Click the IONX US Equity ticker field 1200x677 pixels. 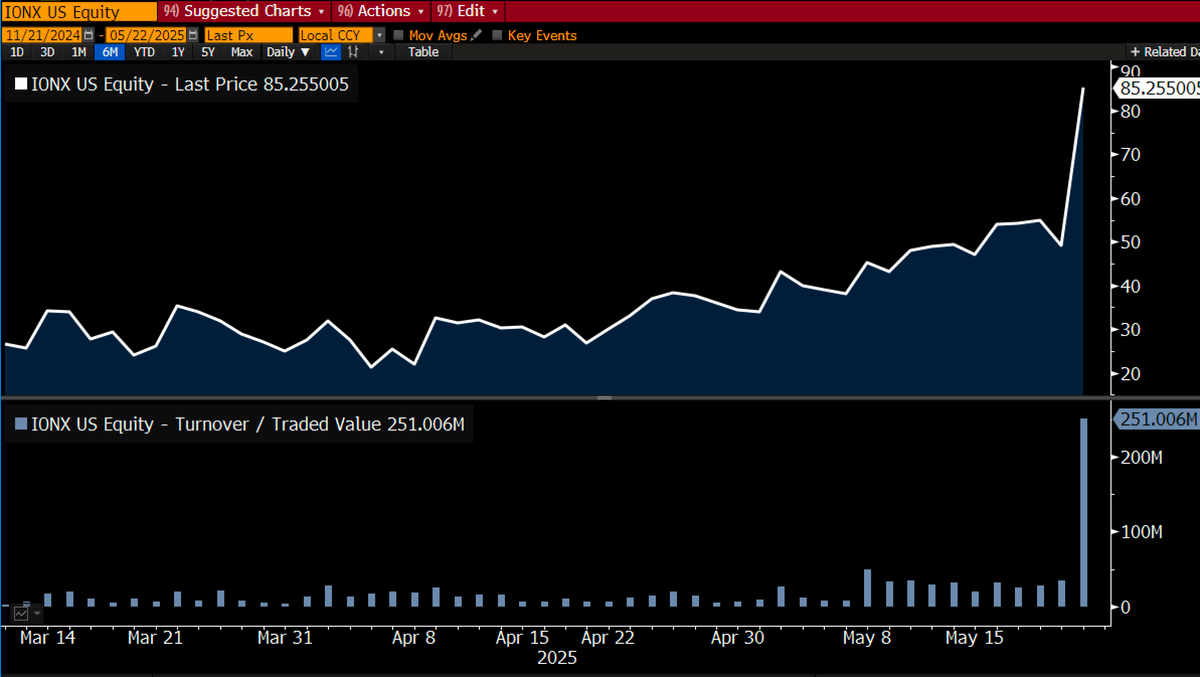tap(79, 12)
